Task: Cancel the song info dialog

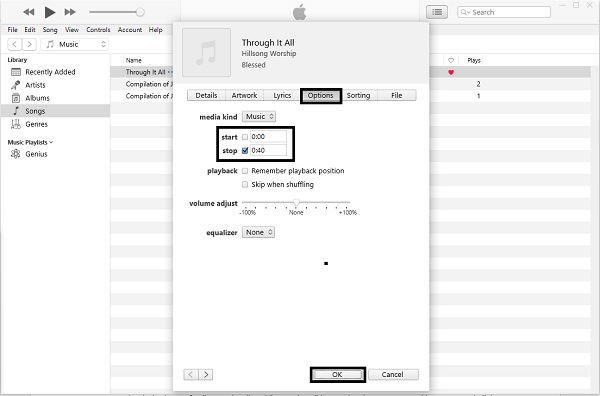Action: coord(393,375)
